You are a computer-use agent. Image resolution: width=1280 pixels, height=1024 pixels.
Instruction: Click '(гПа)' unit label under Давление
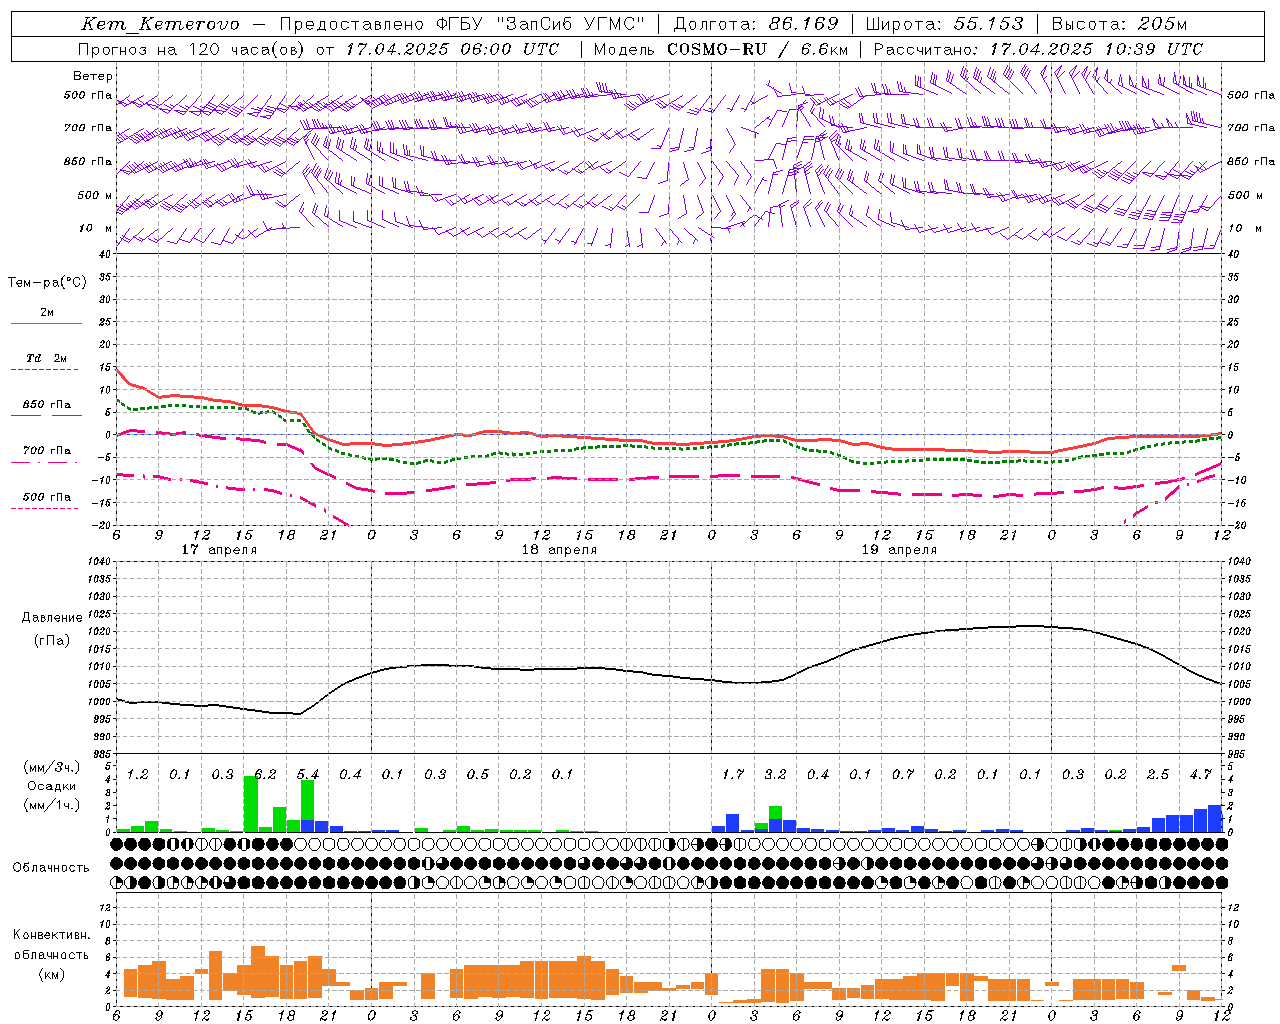pos(52,641)
